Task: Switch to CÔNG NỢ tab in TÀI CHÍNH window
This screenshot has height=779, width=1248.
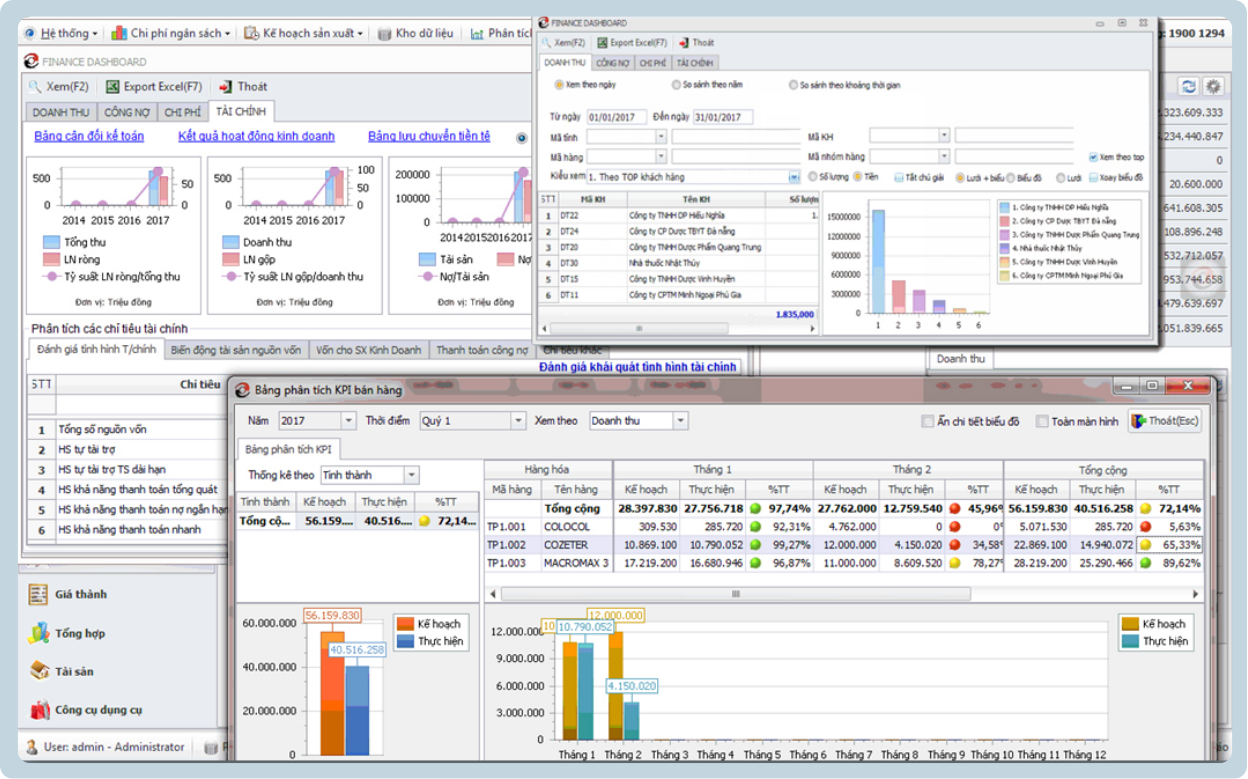Action: point(126,112)
